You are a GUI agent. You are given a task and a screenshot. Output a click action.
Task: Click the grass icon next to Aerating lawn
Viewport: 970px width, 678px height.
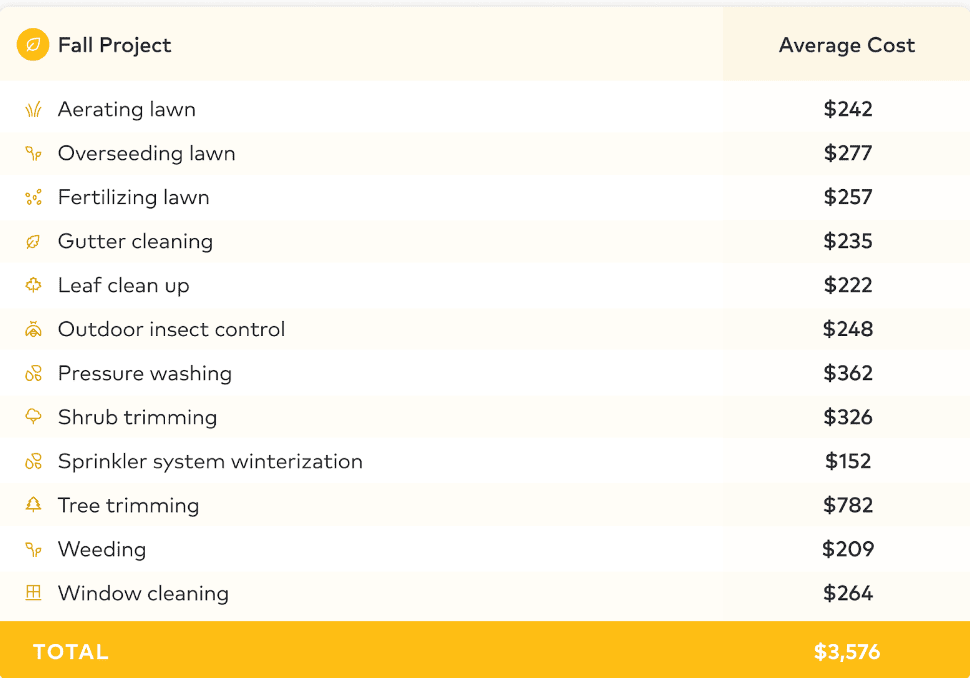(x=33, y=109)
